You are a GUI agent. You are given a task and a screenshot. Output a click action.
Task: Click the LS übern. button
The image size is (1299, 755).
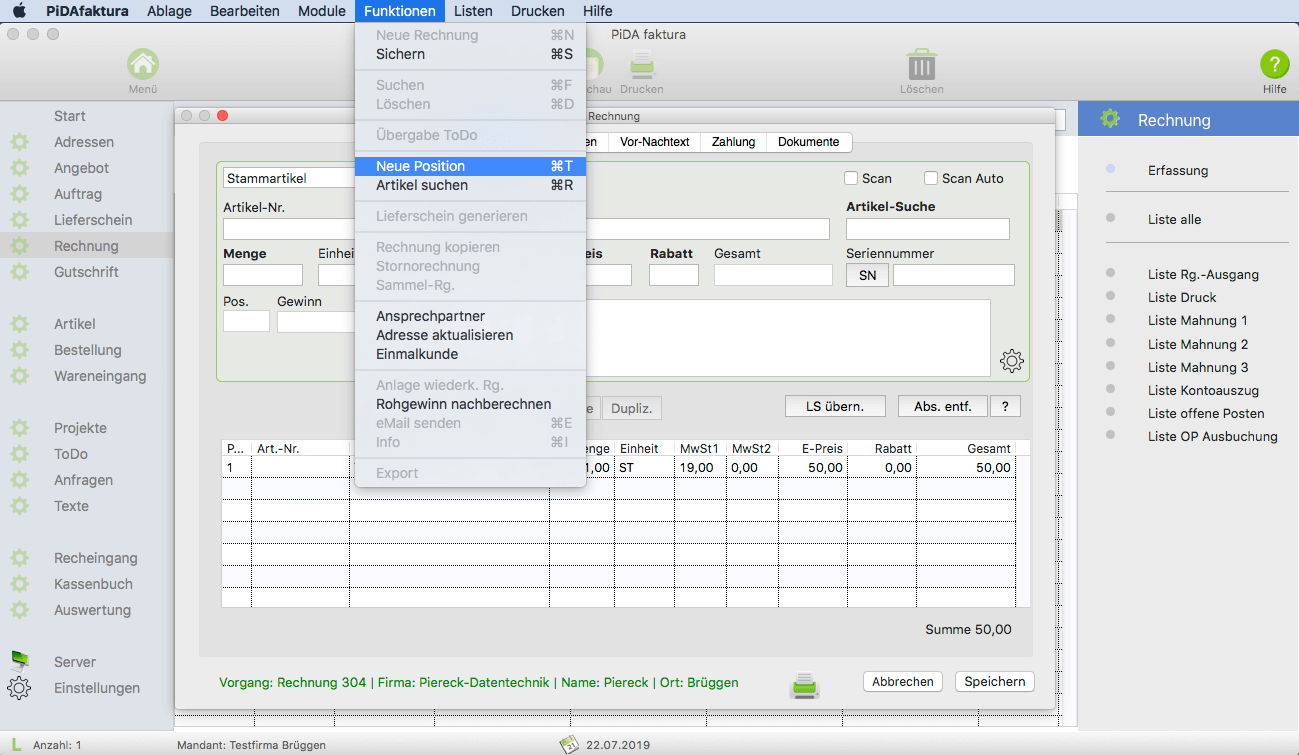point(837,406)
